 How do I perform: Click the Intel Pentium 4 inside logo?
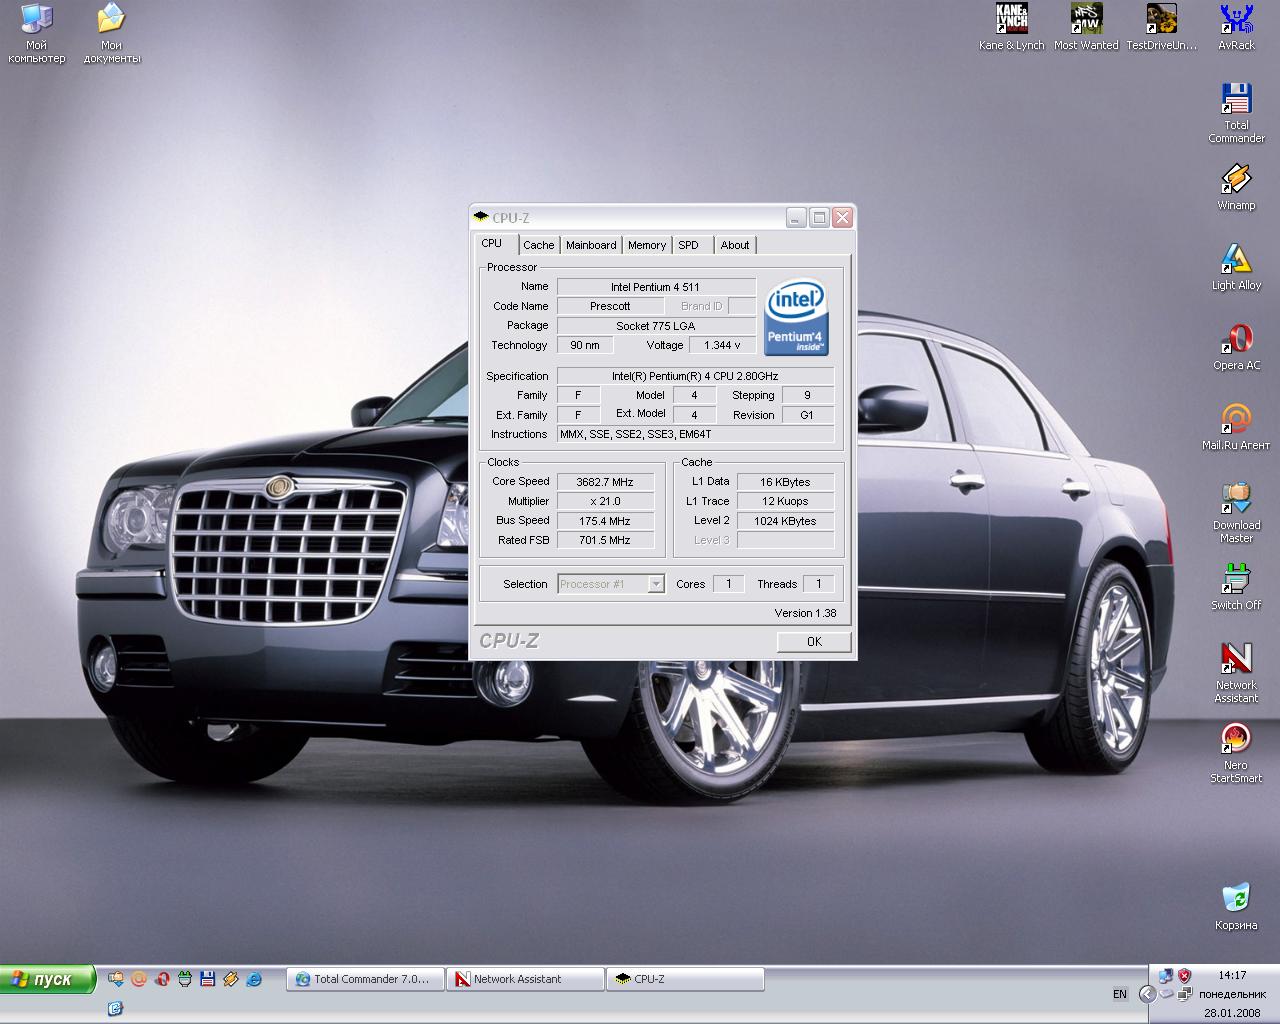pos(796,317)
